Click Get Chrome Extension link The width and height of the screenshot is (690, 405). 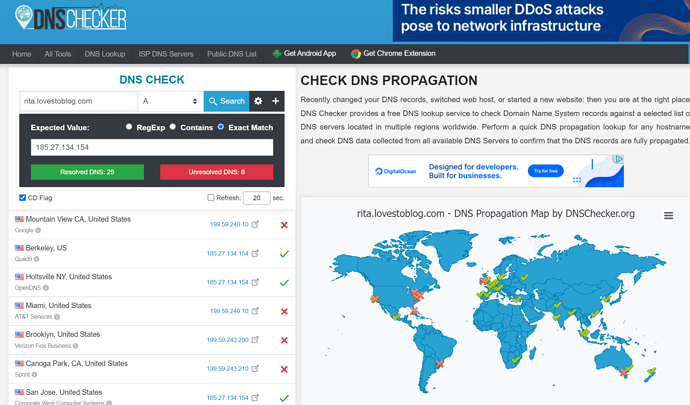[393, 54]
